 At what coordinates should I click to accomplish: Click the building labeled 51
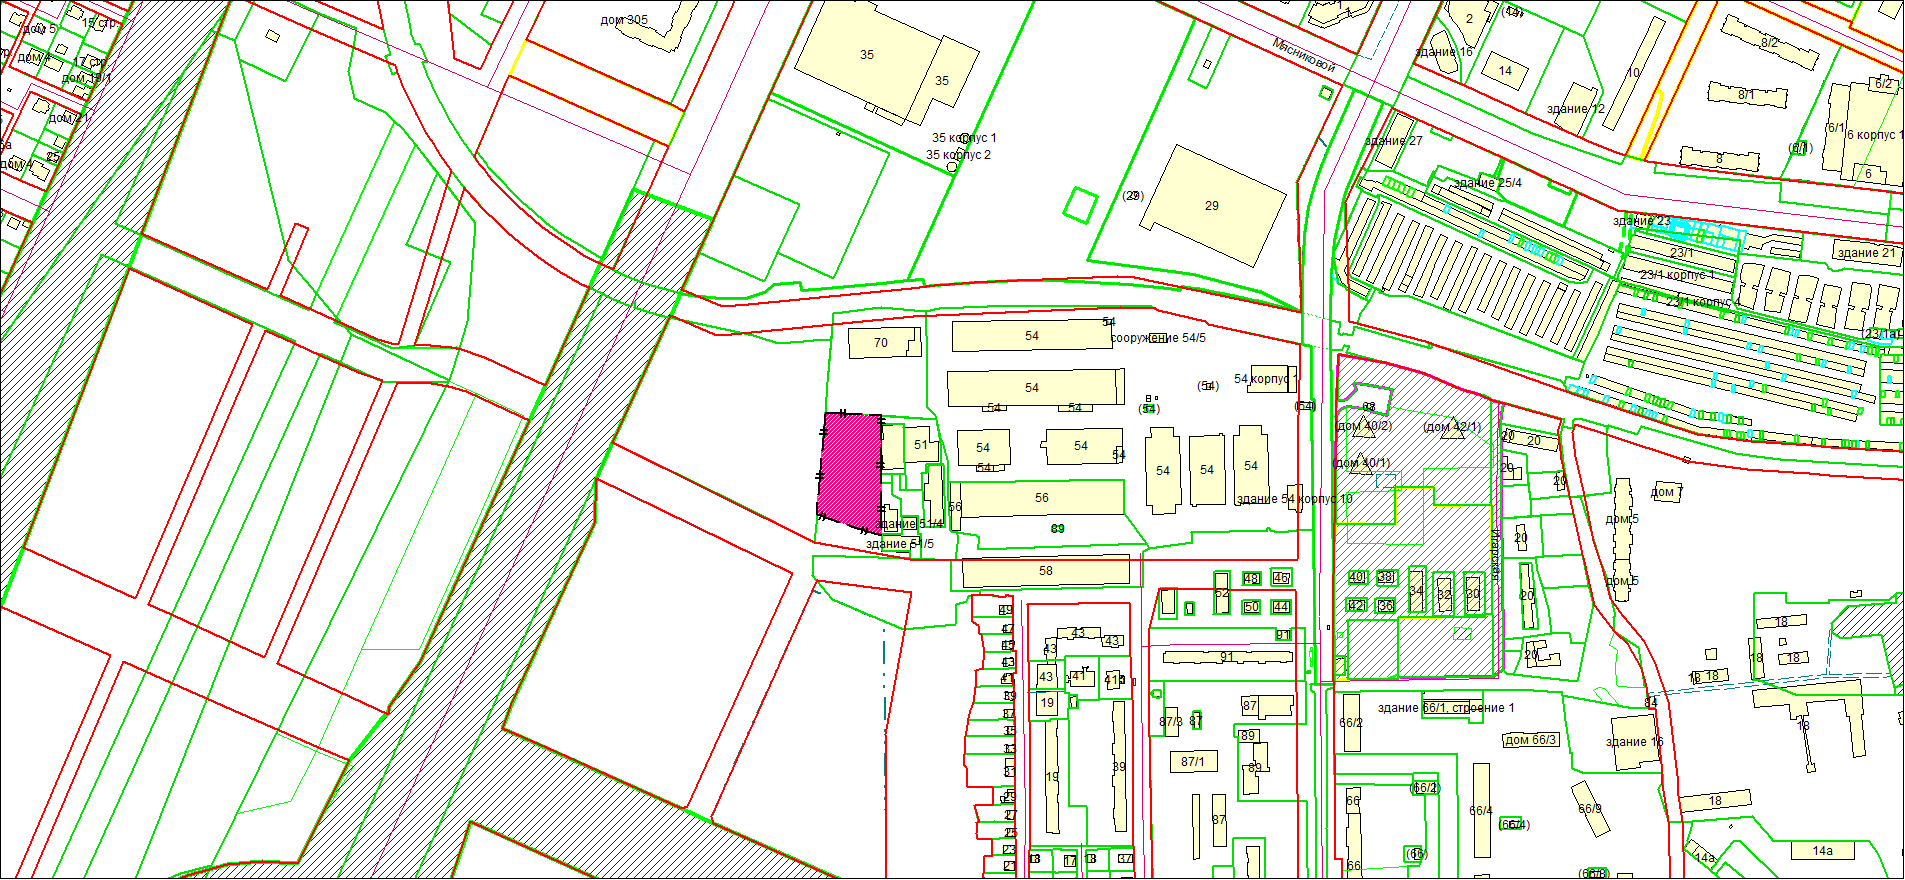click(x=921, y=445)
